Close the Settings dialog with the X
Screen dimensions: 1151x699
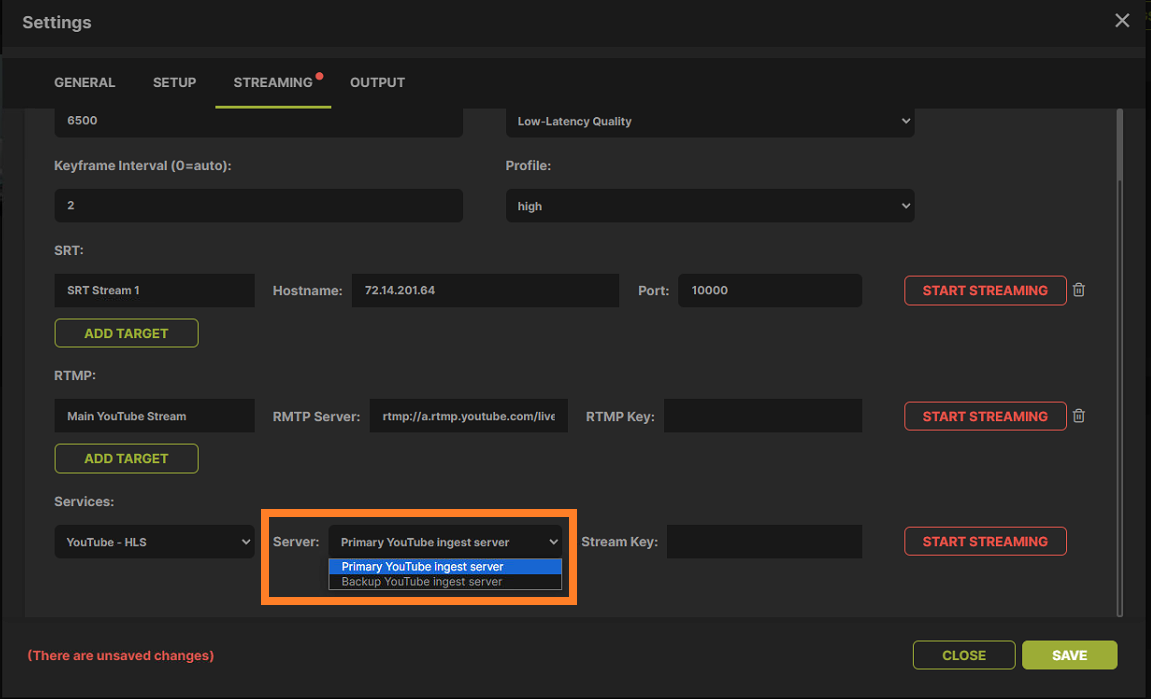click(x=1122, y=21)
